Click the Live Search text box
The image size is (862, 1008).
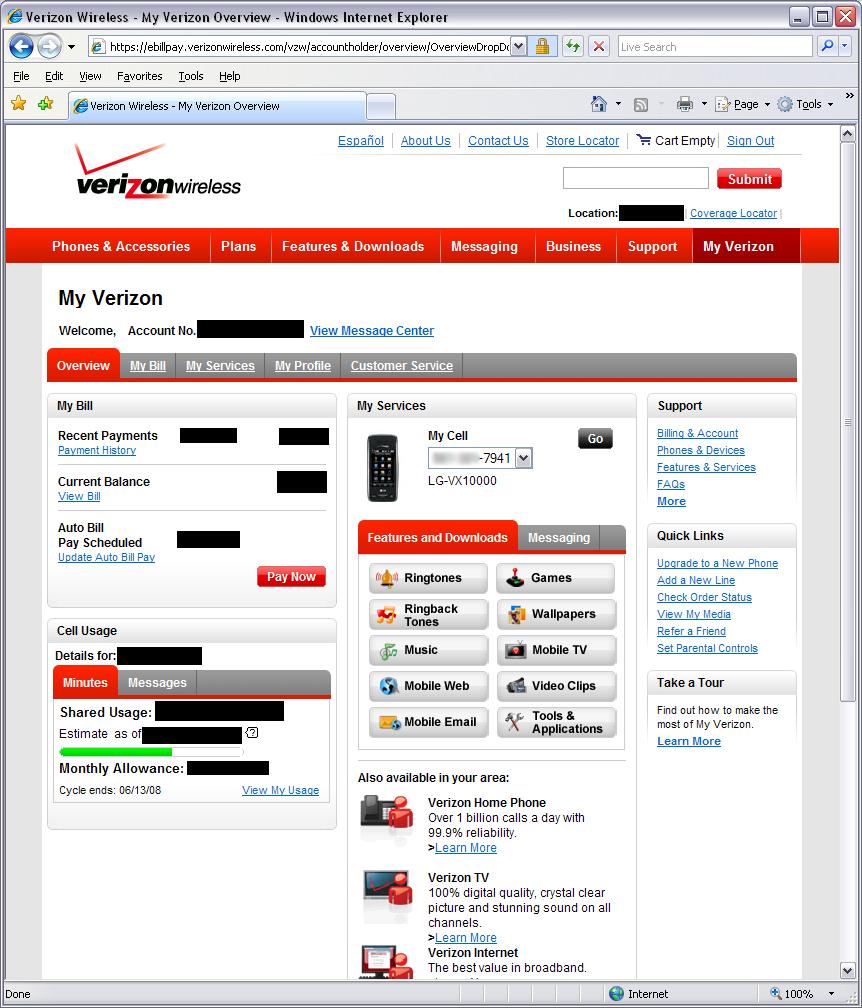tap(715, 46)
